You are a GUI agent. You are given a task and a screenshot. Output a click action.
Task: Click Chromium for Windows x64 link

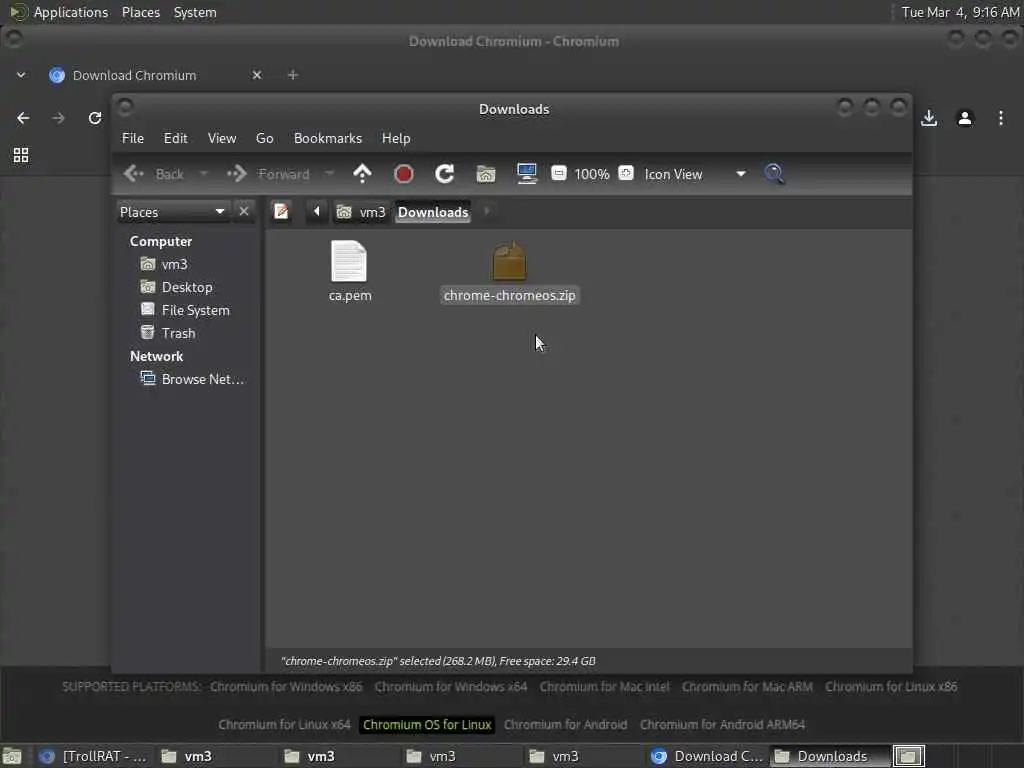(451, 686)
